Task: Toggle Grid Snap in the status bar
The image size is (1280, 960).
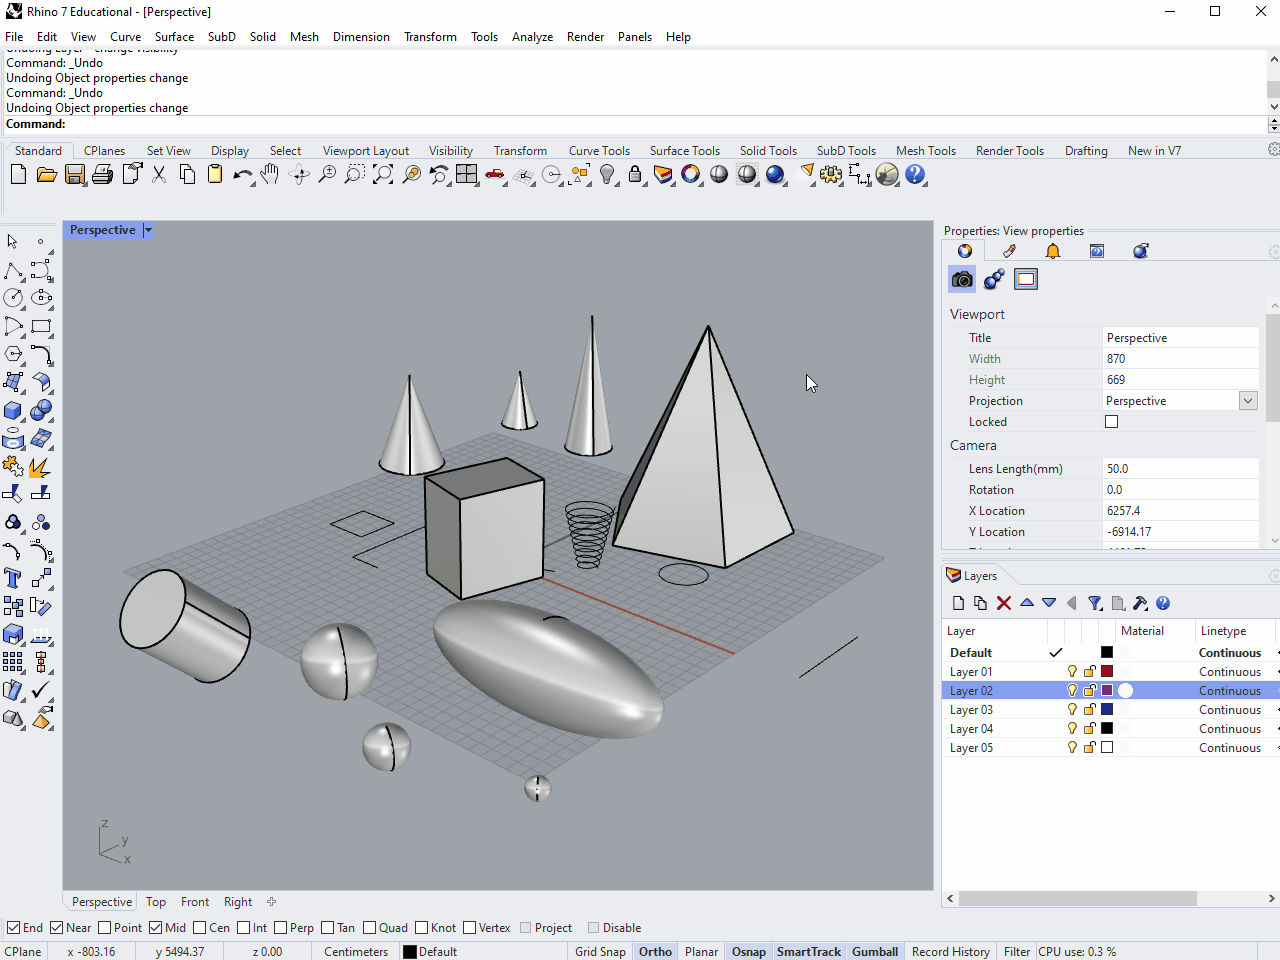Action: point(600,952)
